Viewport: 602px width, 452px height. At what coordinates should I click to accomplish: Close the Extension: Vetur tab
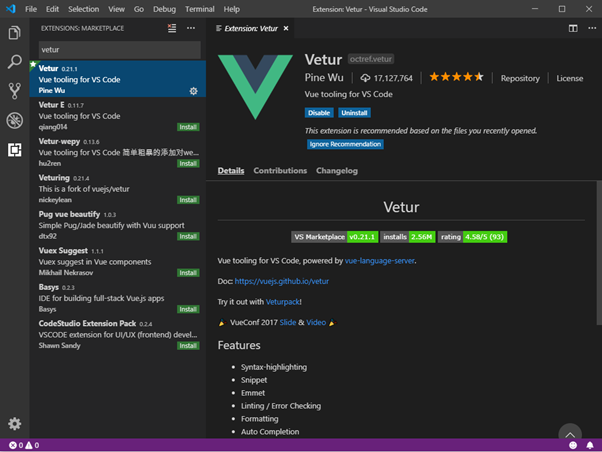pyautogui.click(x=286, y=28)
